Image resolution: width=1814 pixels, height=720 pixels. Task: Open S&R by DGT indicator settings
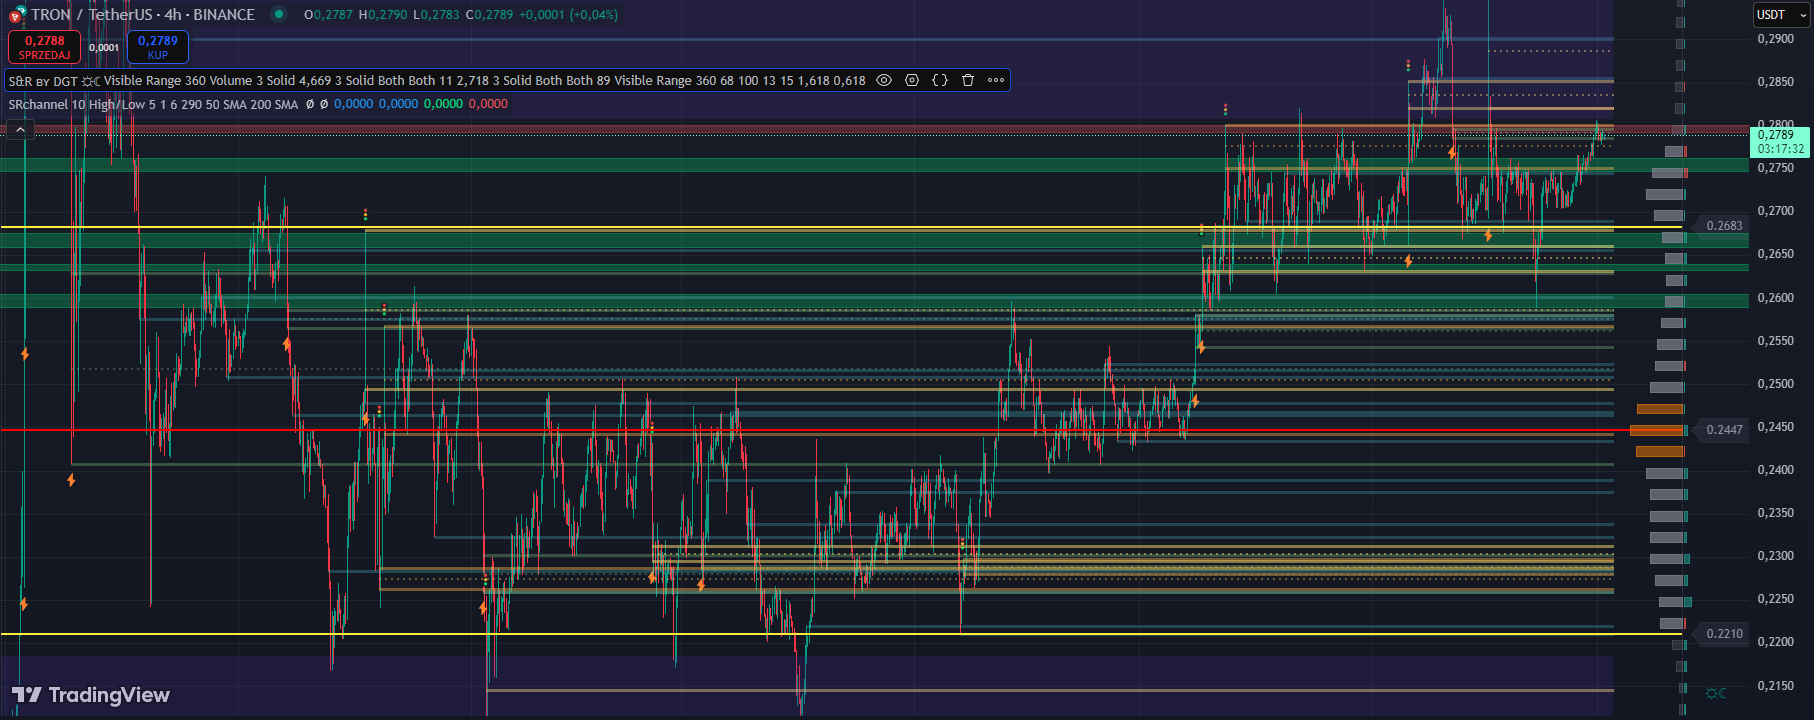click(912, 80)
